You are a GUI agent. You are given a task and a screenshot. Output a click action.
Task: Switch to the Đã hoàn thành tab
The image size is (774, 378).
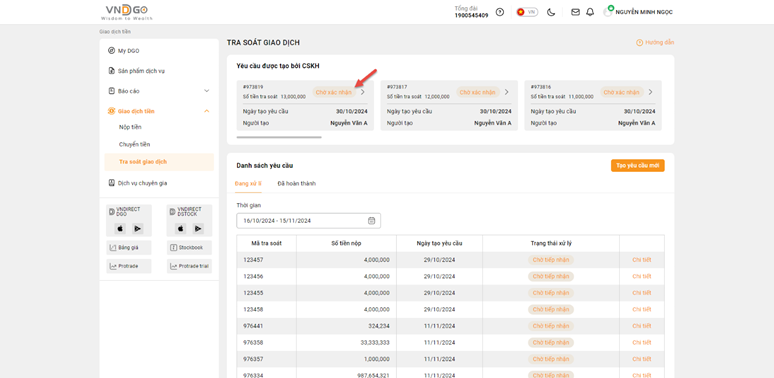(297, 184)
